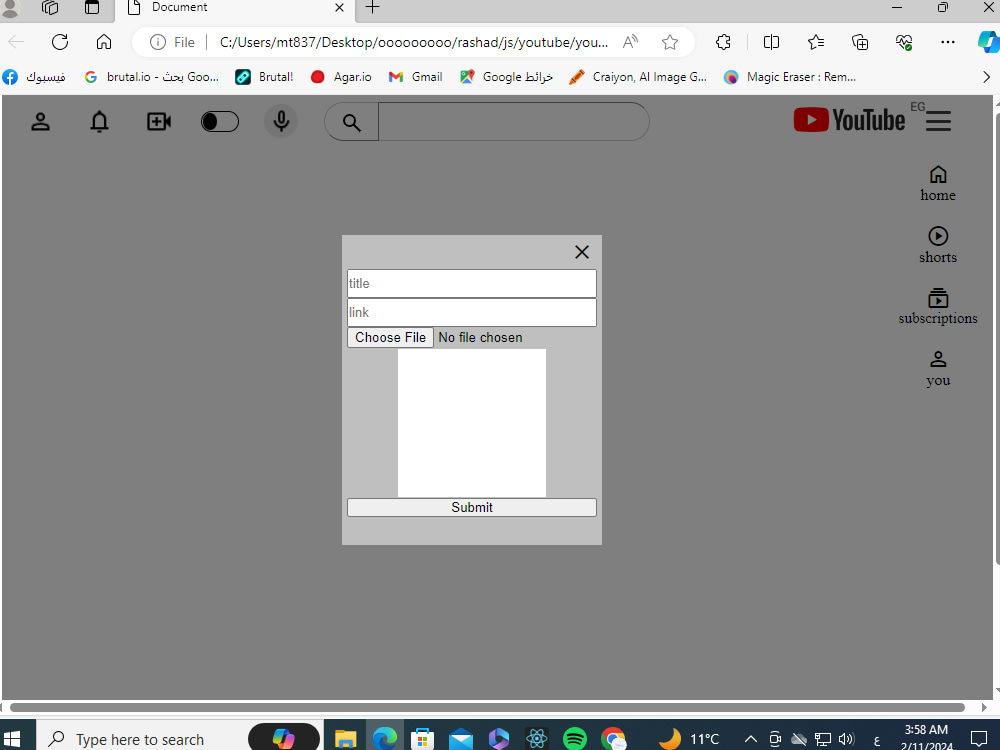
Task: Click the file info icon in address bar
Action: [158, 42]
